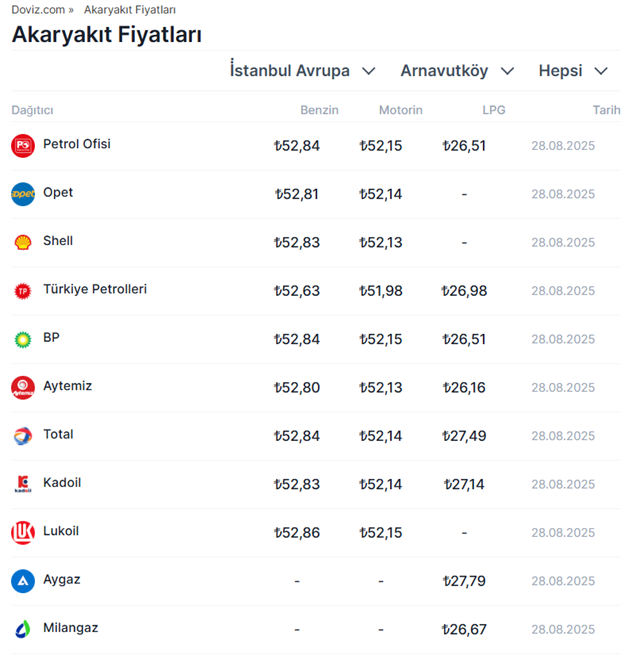Click the Lukoil red logo
The width and height of the screenshot is (625, 656).
(x=22, y=533)
